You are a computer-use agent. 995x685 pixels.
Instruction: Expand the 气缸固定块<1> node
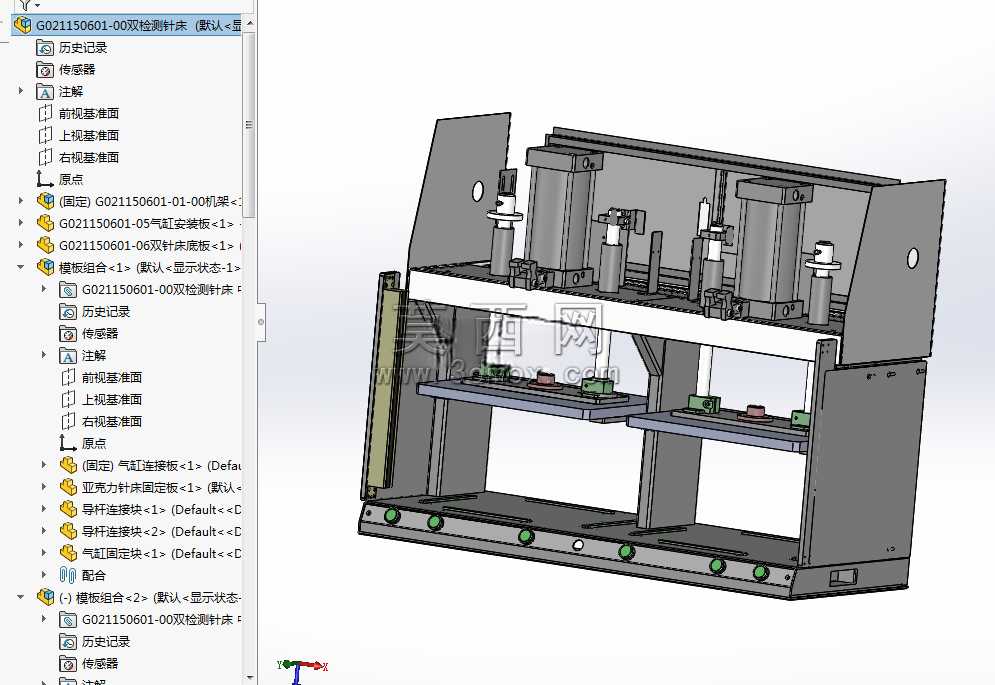point(44,553)
